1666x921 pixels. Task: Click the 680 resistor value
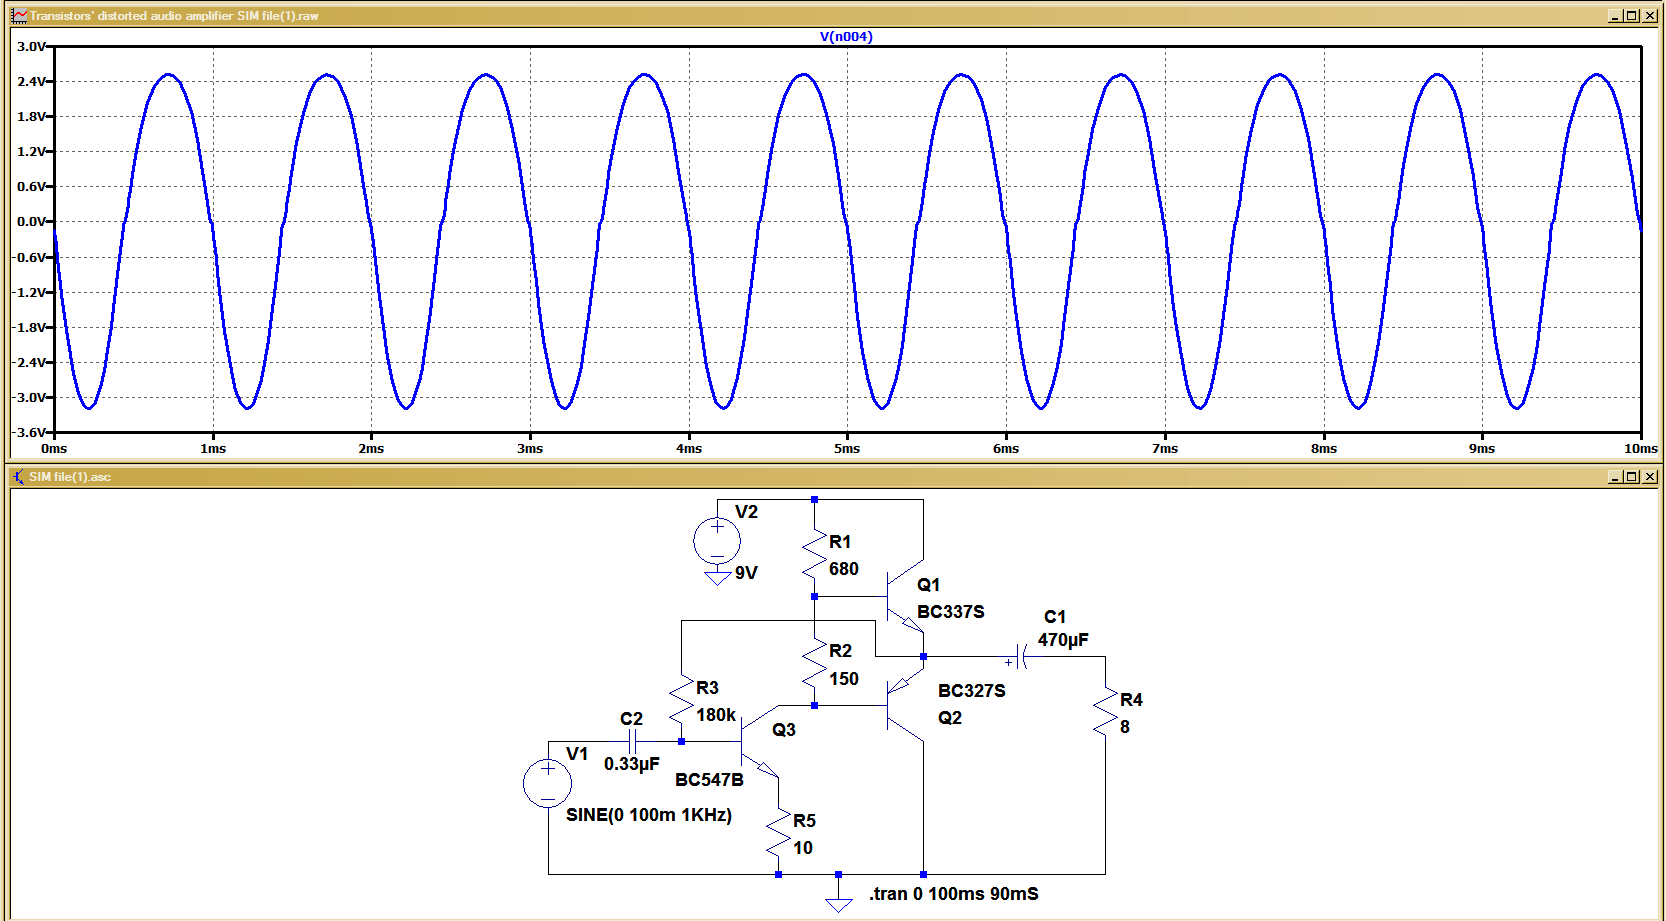tap(843, 569)
